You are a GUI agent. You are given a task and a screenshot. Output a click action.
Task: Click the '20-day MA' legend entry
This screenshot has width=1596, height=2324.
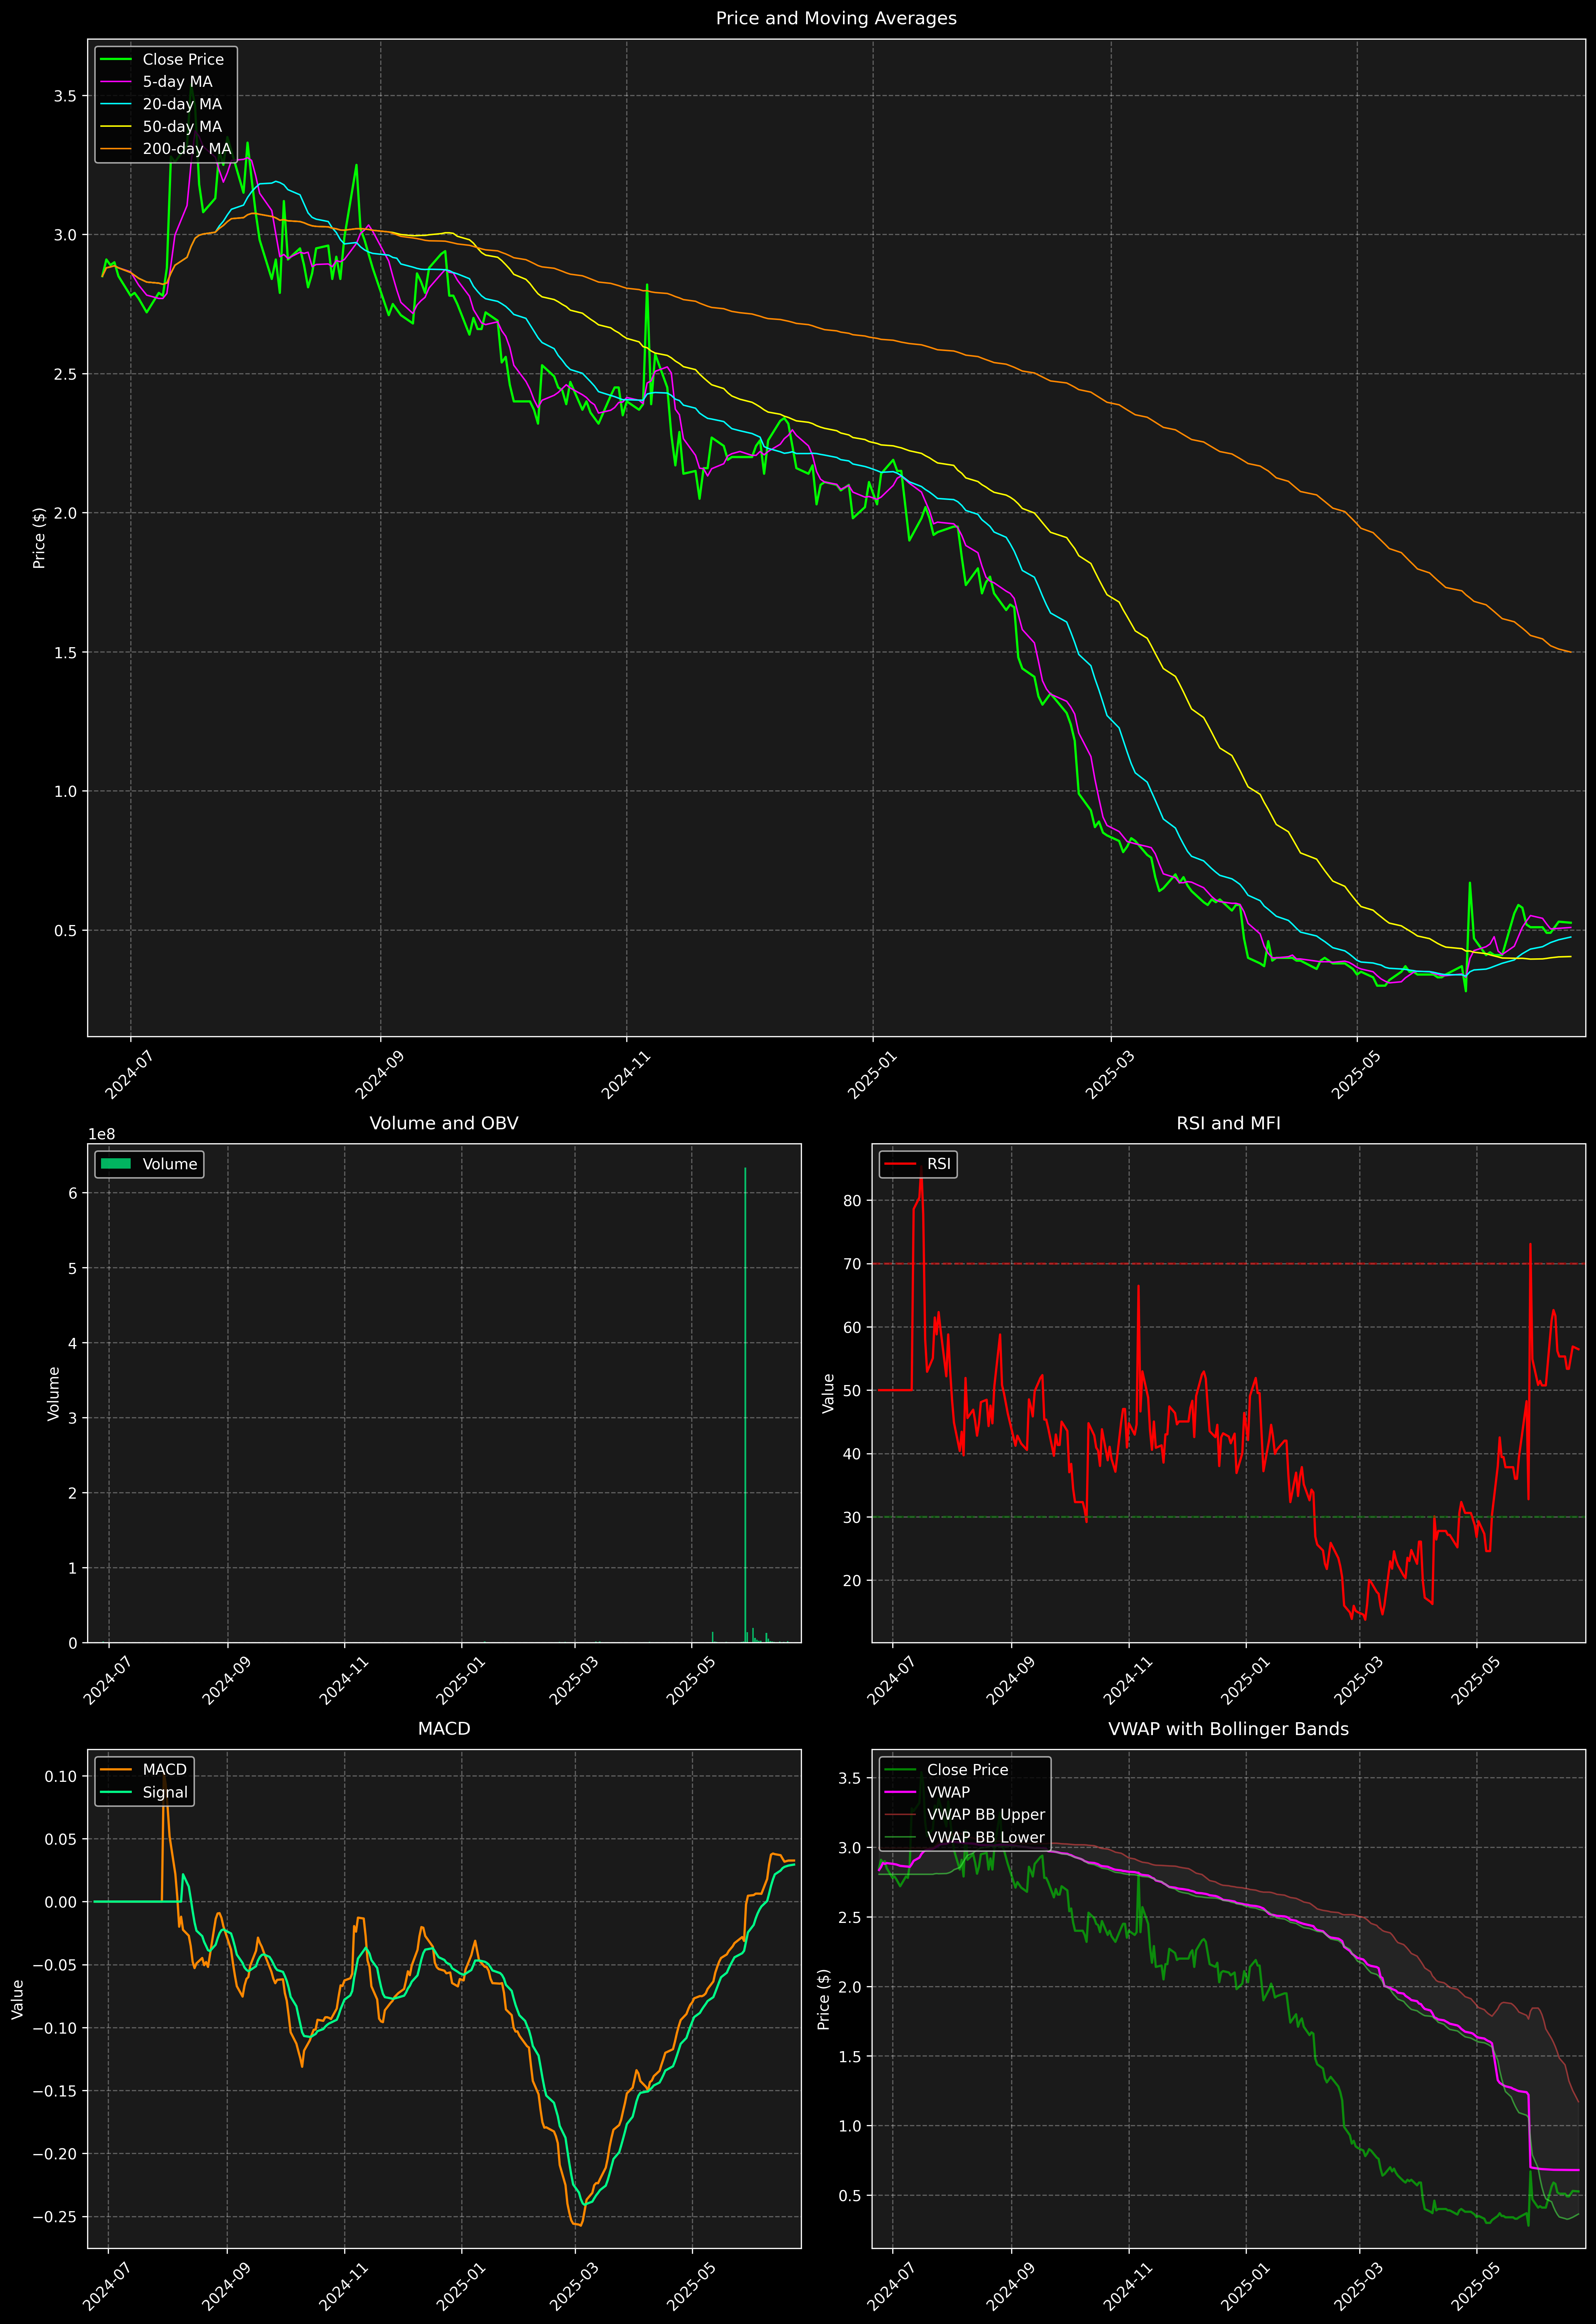tap(162, 104)
